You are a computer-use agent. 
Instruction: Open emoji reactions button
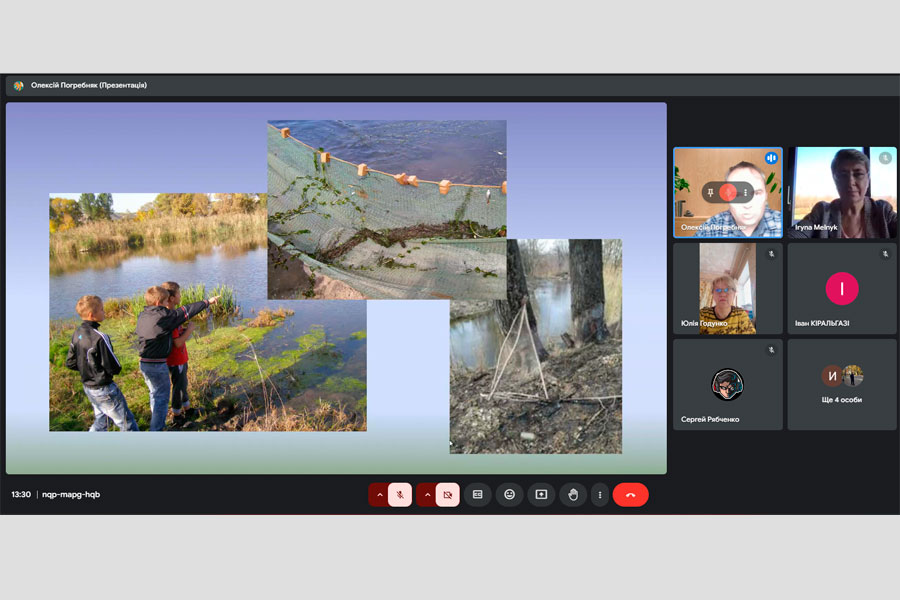click(509, 494)
